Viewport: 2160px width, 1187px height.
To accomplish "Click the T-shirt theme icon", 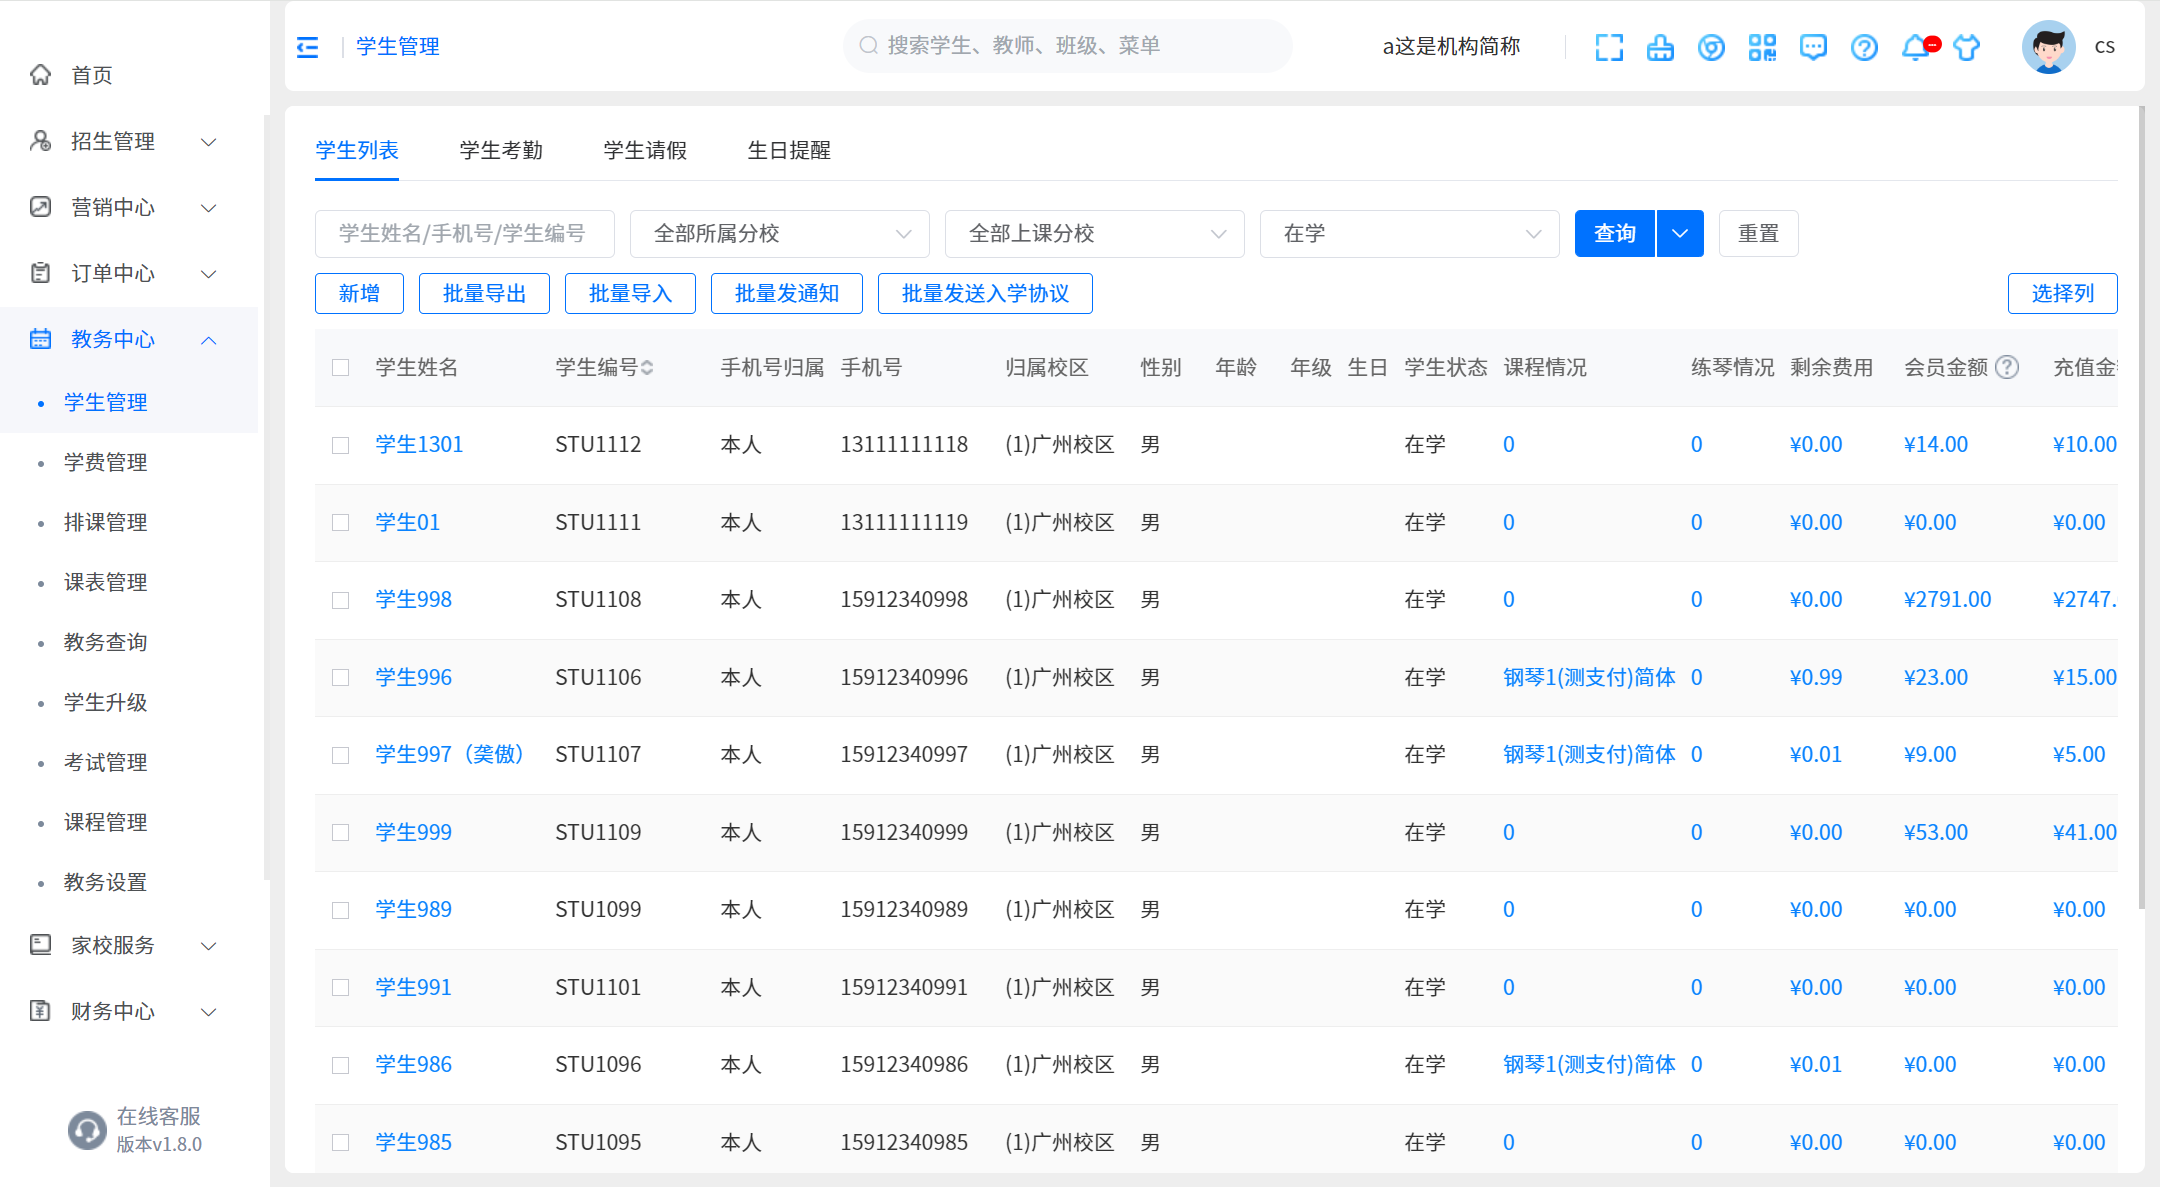I will 1967,47.
